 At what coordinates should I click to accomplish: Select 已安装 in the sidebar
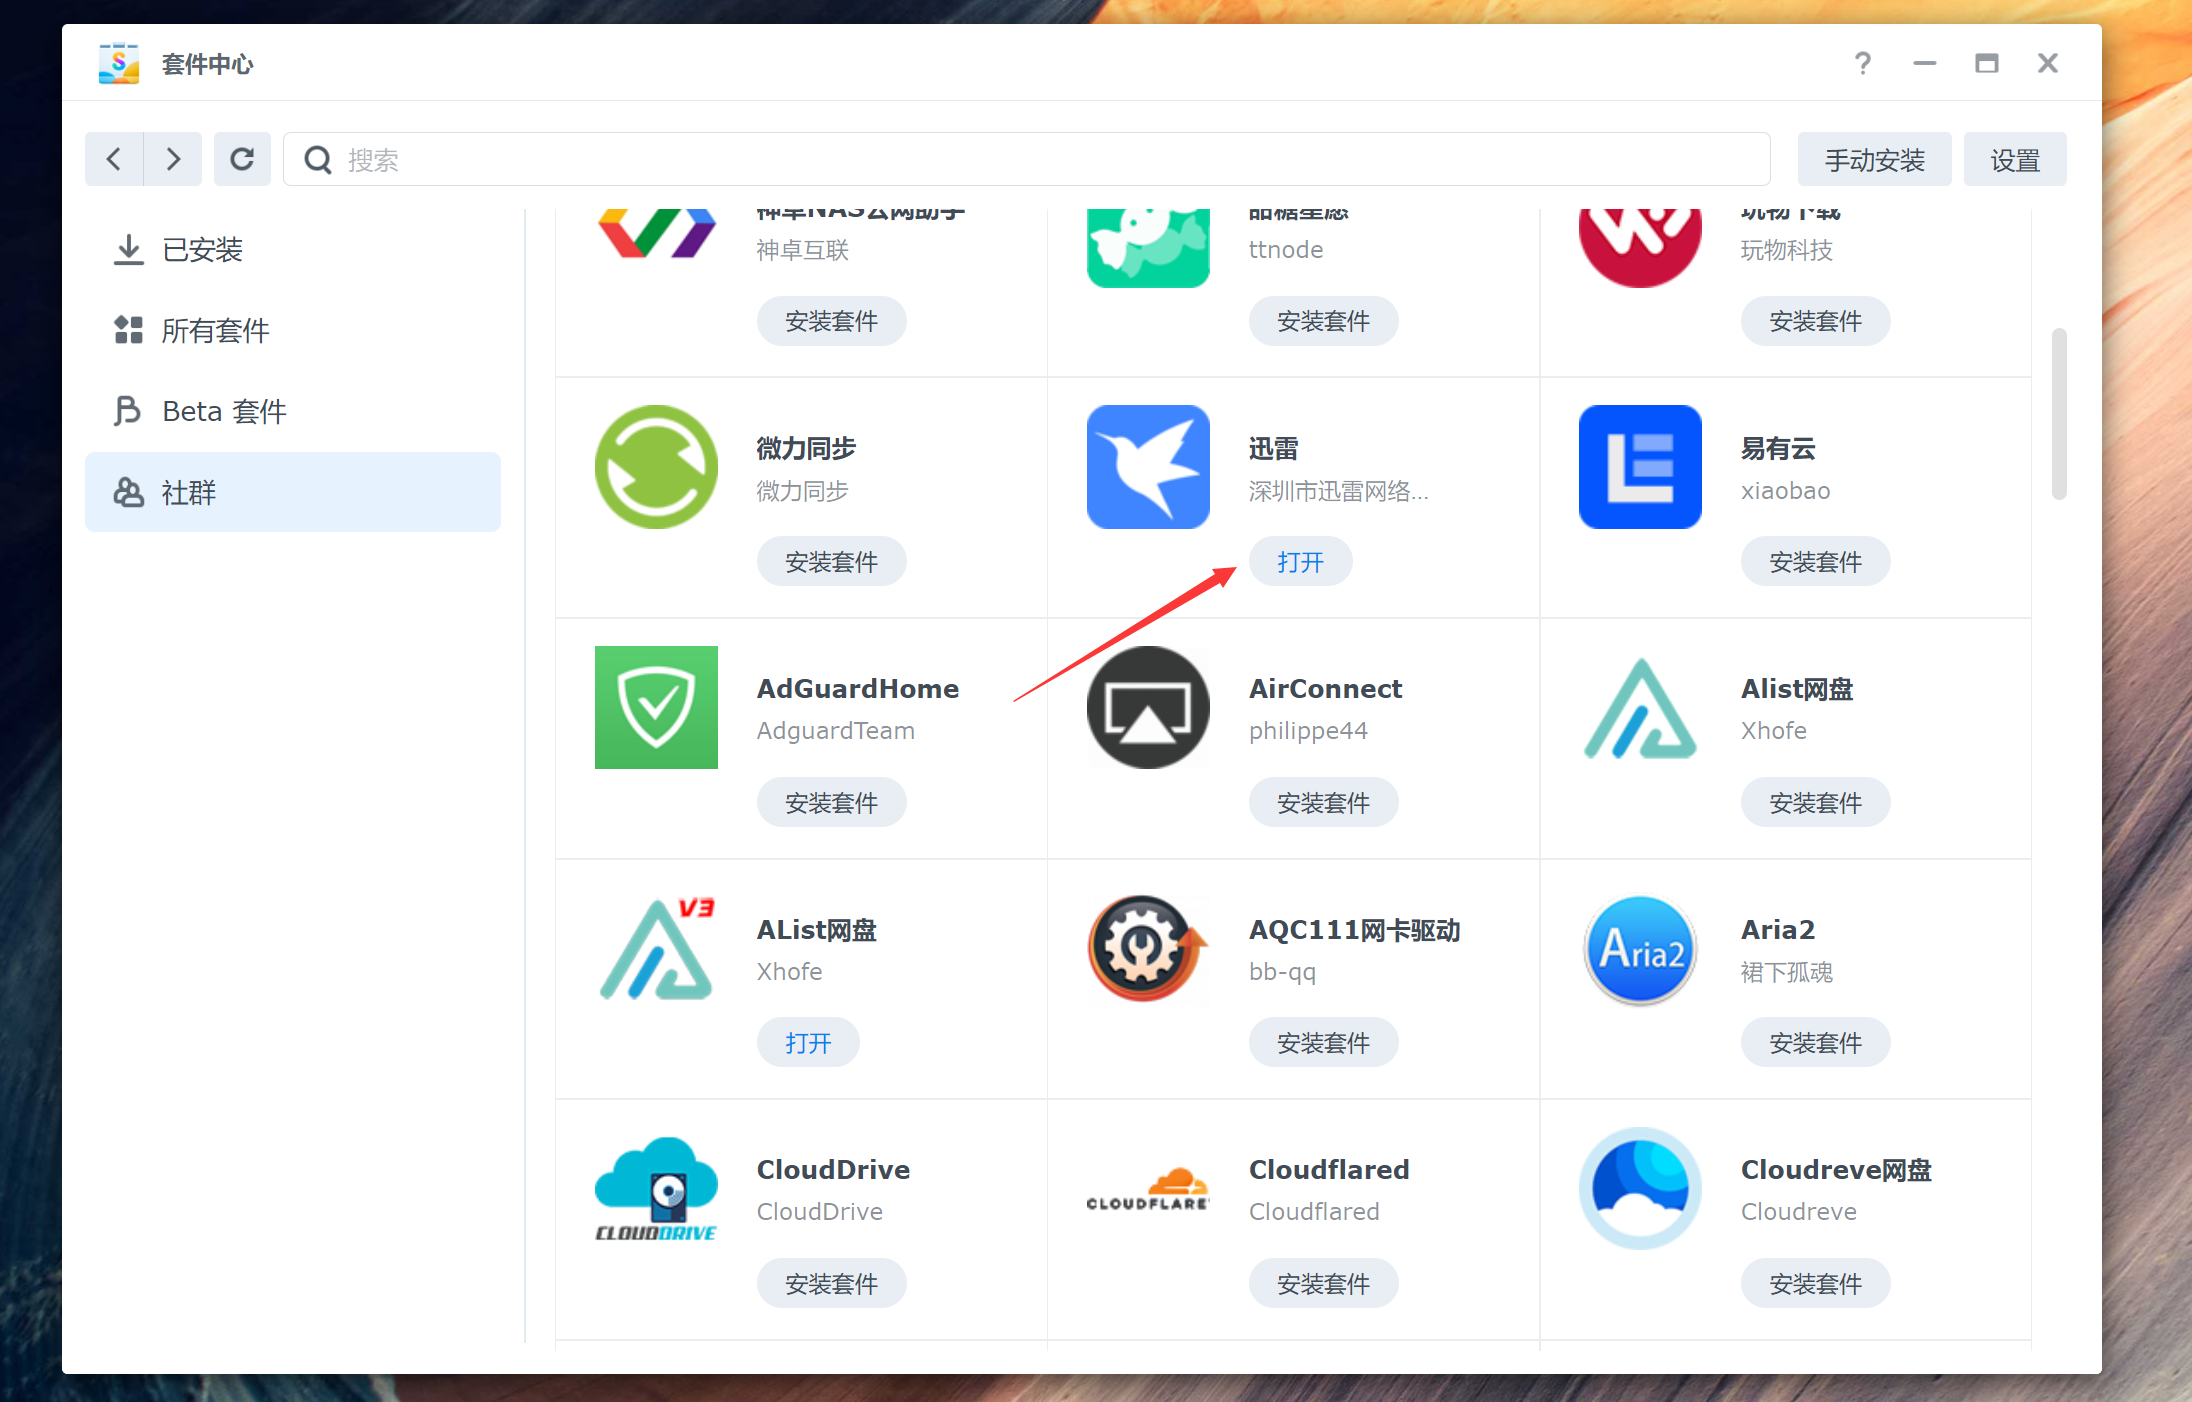pos(292,249)
